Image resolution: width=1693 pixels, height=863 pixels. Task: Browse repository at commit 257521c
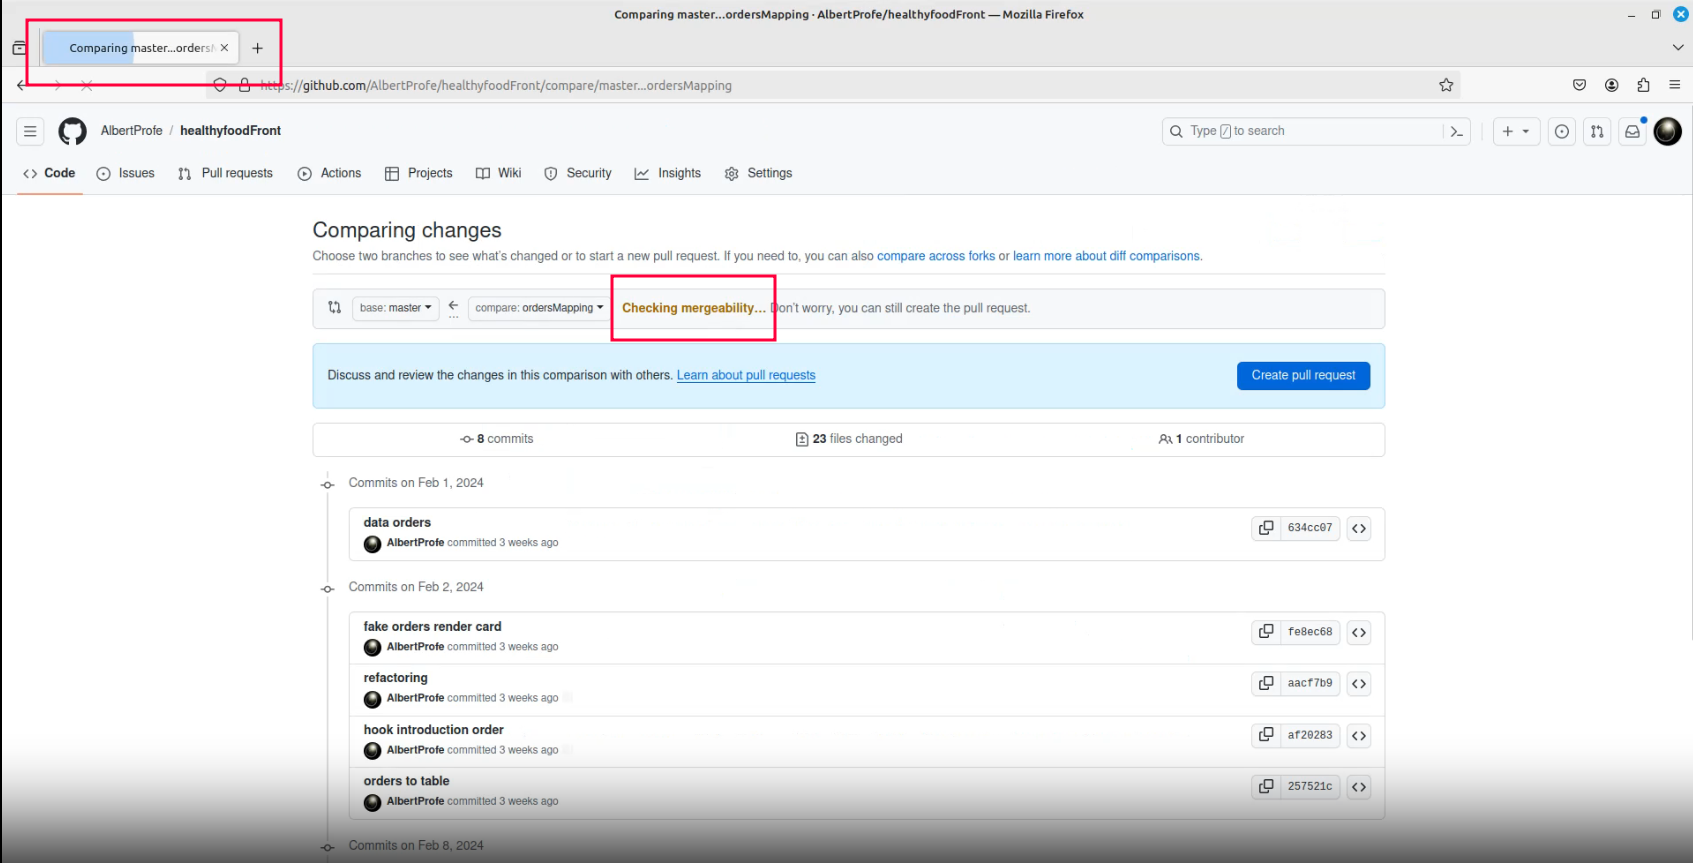(x=1359, y=787)
